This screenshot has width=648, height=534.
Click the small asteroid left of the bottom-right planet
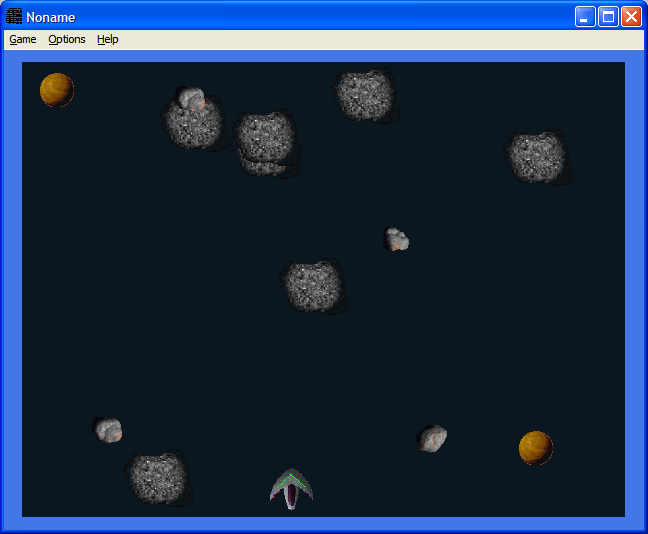click(431, 439)
